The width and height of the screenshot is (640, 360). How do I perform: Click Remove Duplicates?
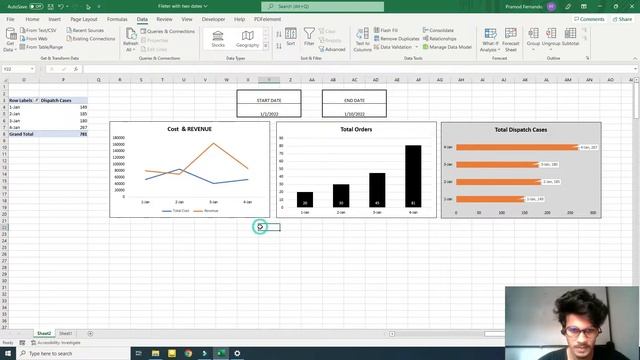click(x=396, y=38)
